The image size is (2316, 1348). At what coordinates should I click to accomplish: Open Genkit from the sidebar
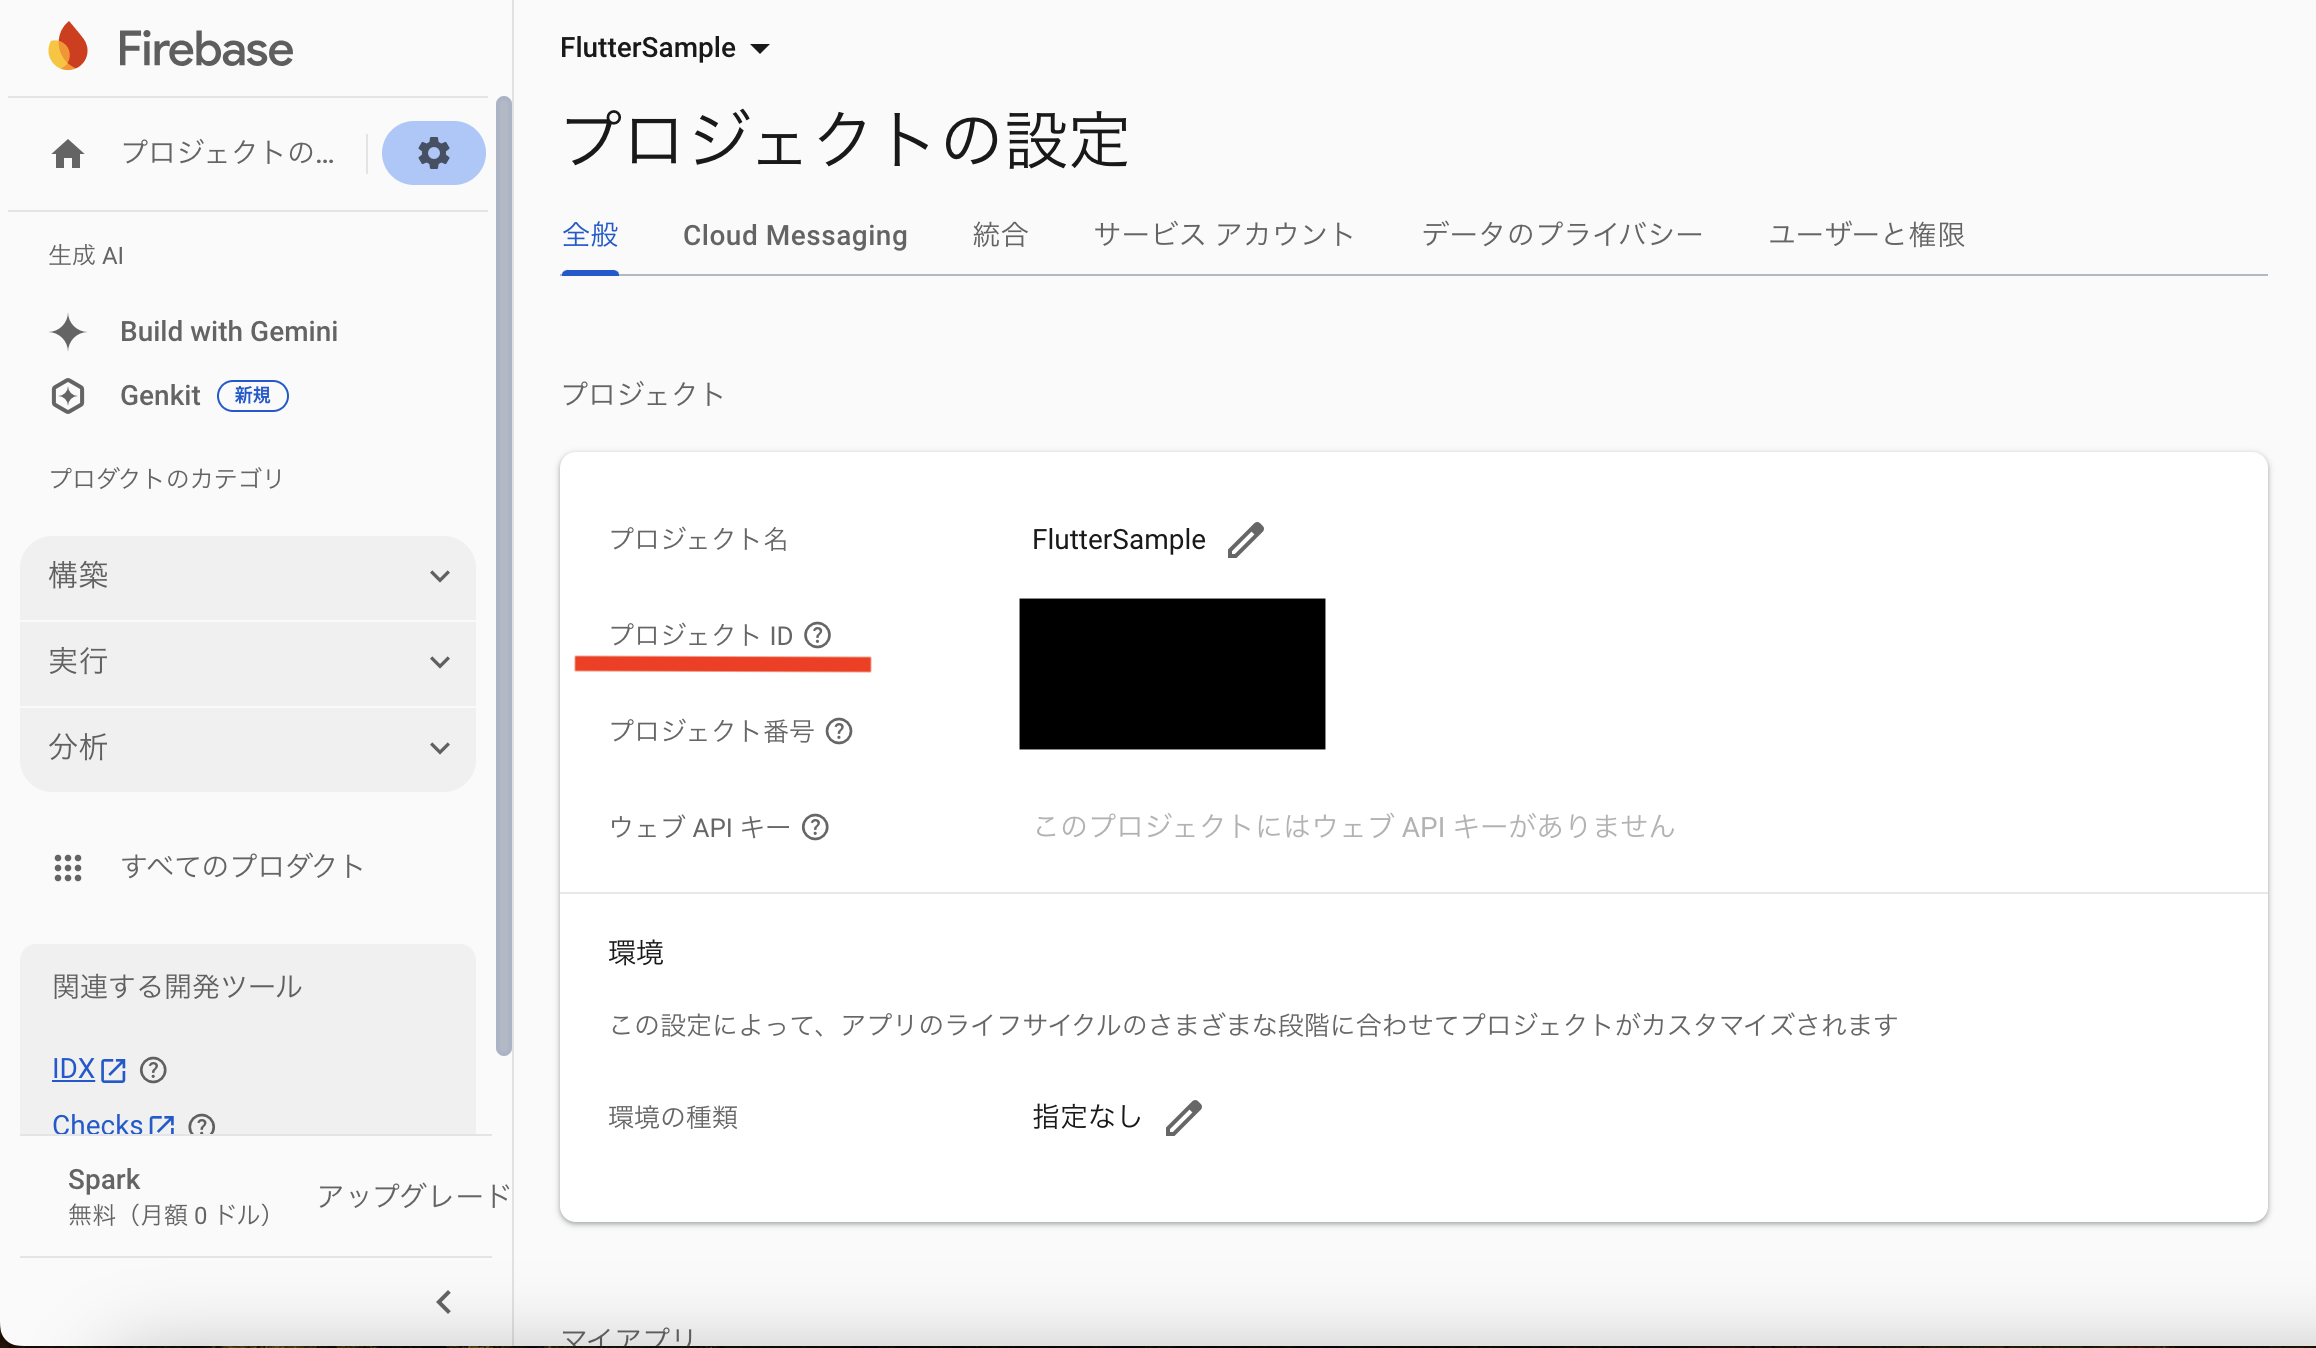click(x=159, y=395)
